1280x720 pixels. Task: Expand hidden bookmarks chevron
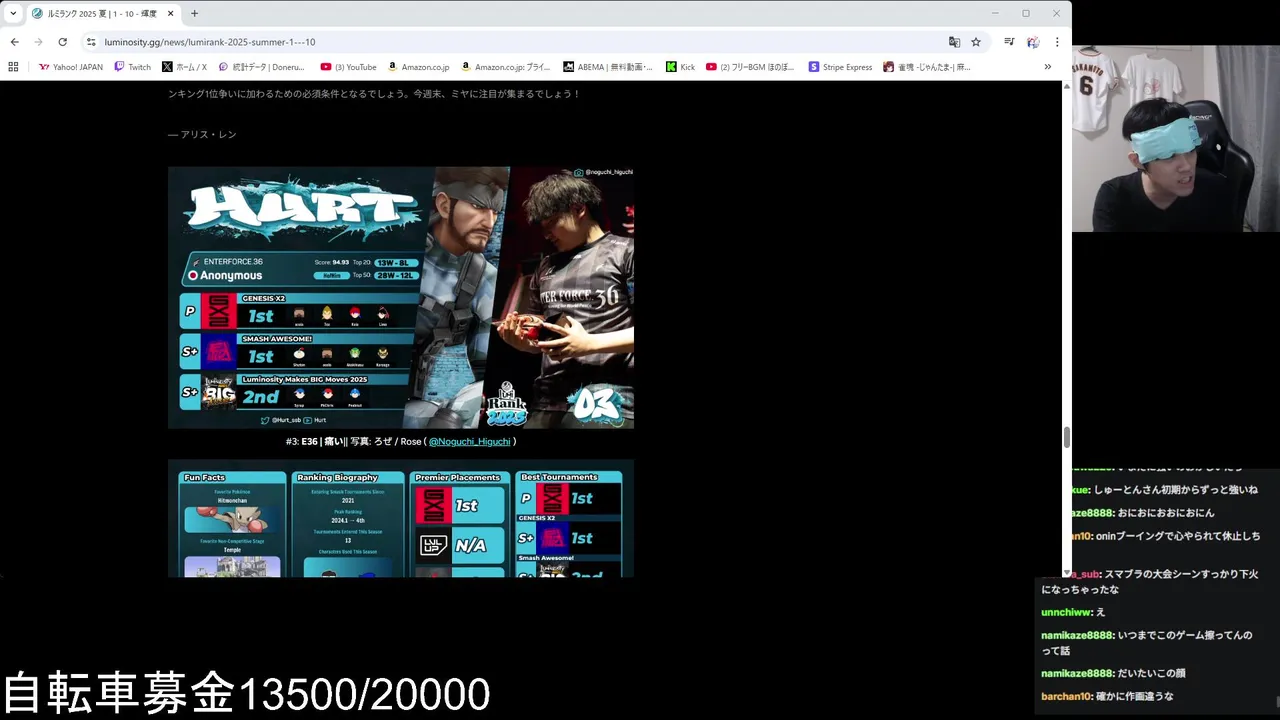[x=1047, y=67]
